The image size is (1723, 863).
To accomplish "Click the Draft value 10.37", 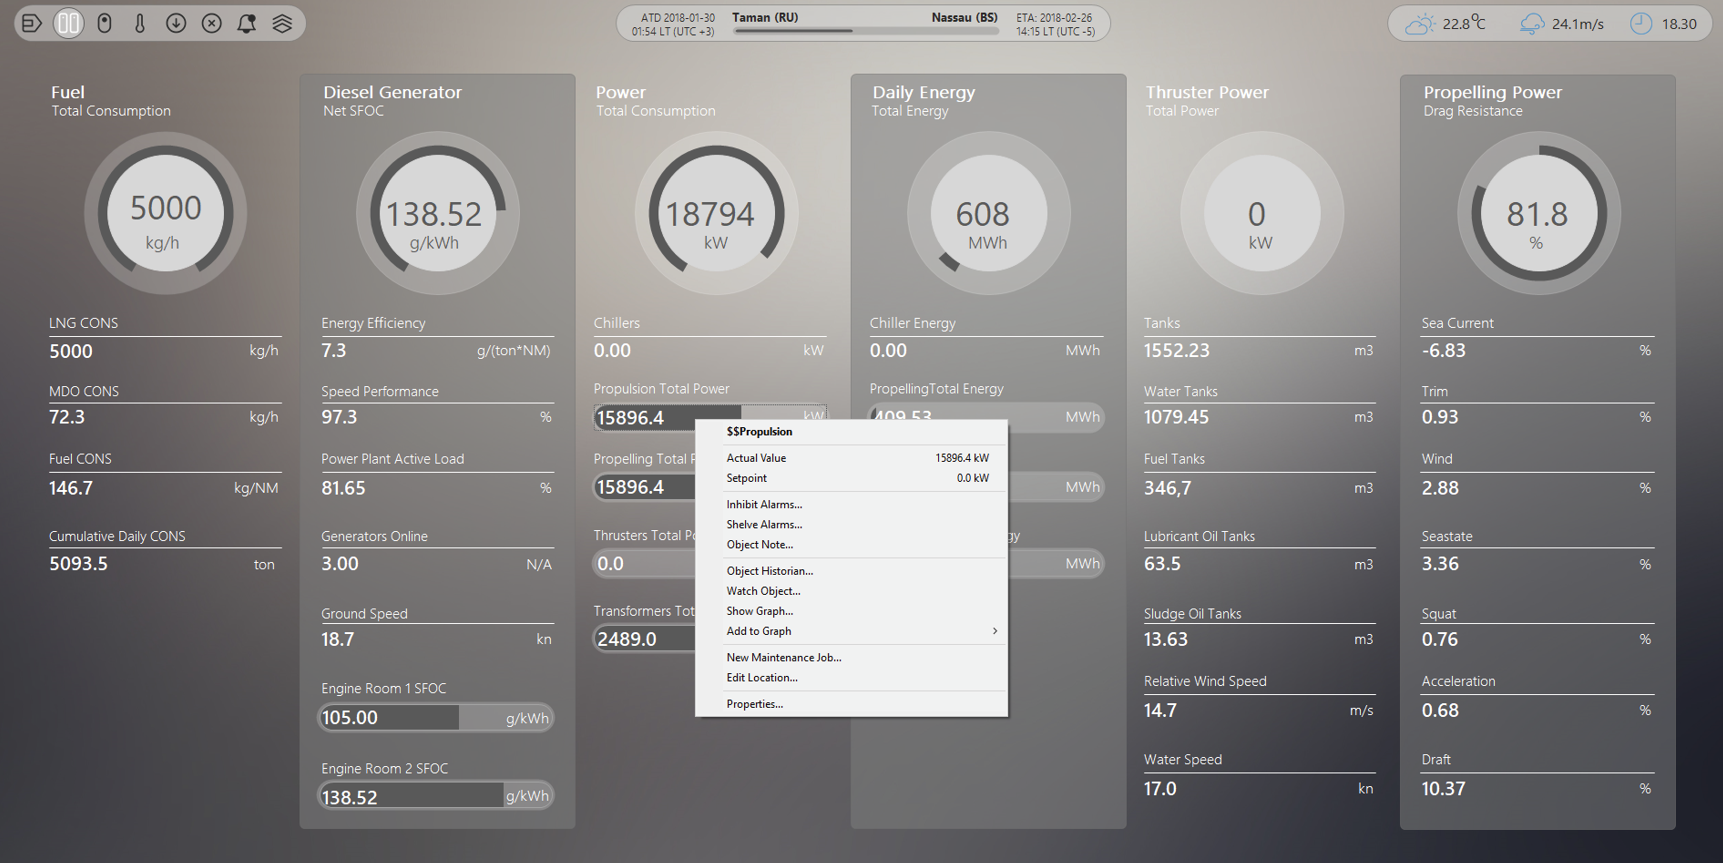I will pyautogui.click(x=1444, y=789).
